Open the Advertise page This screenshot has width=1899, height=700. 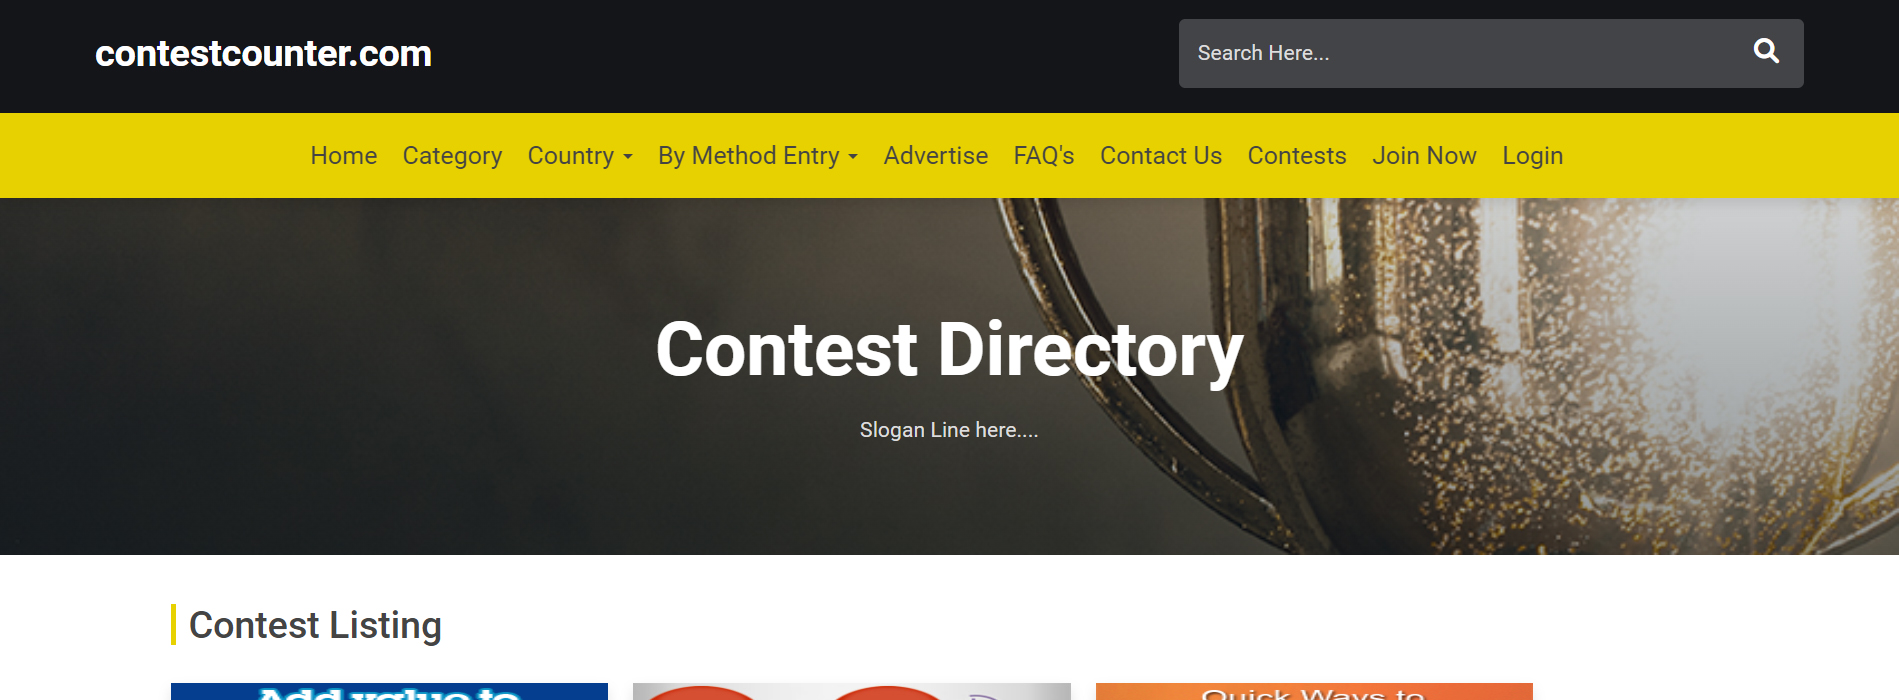pyautogui.click(x=936, y=156)
